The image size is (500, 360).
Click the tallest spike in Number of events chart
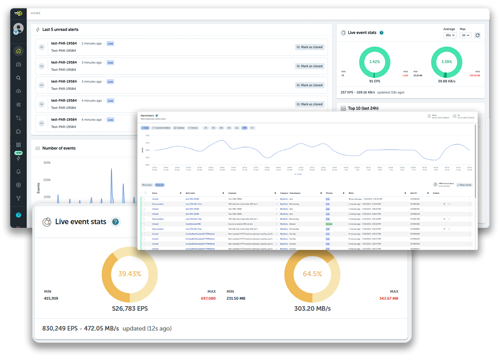[111, 185]
